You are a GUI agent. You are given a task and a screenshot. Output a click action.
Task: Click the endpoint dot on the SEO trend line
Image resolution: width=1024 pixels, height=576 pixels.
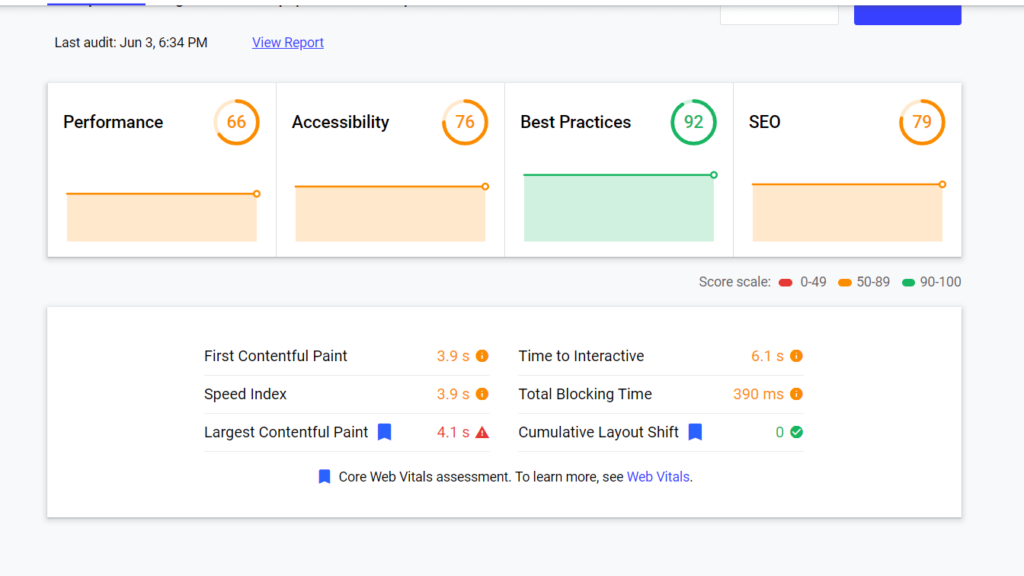point(940,184)
